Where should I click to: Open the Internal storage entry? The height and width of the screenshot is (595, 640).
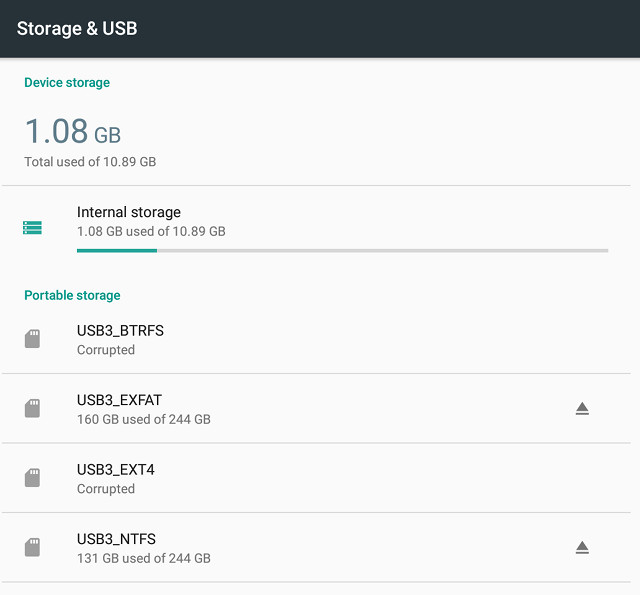(x=316, y=227)
